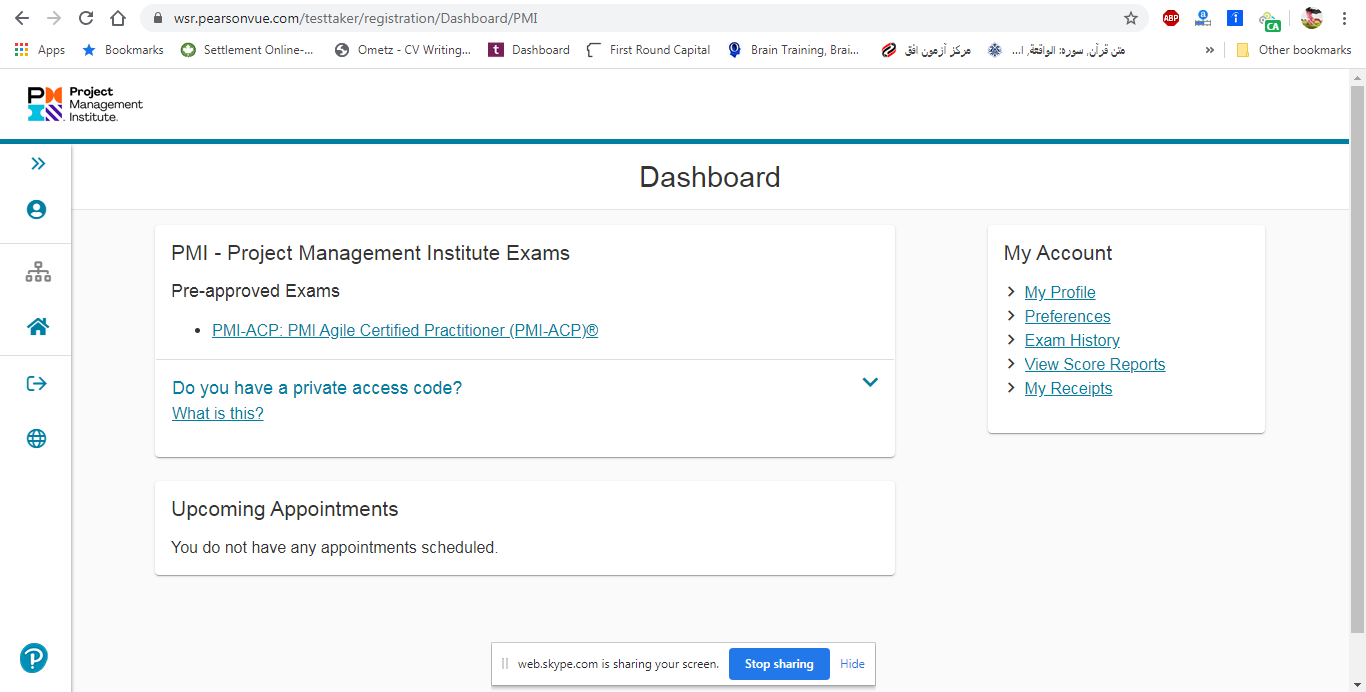Click the Project Management Institute logo
The width and height of the screenshot is (1366, 692).
pyautogui.click(x=86, y=104)
